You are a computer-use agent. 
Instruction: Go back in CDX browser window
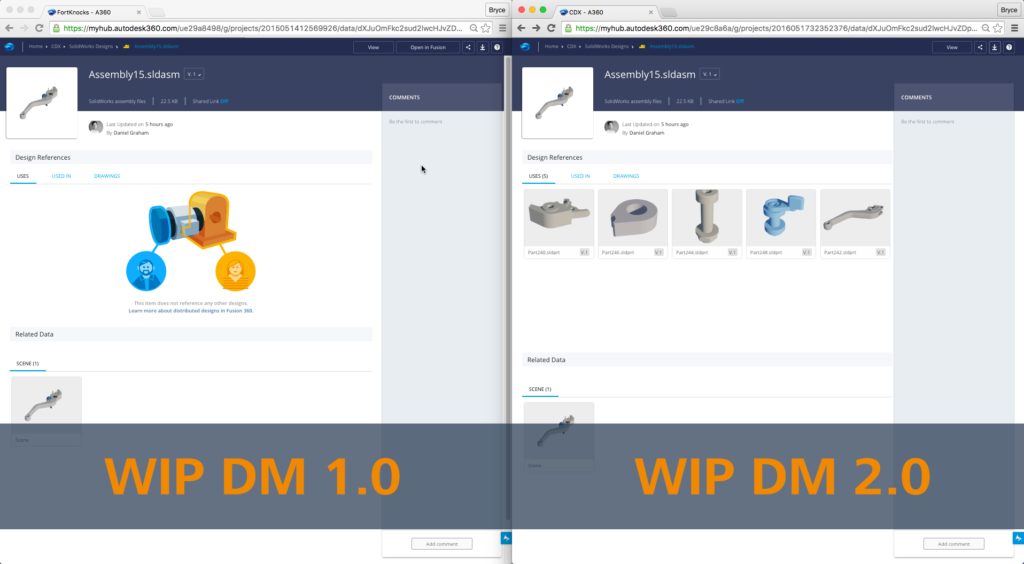(521, 28)
